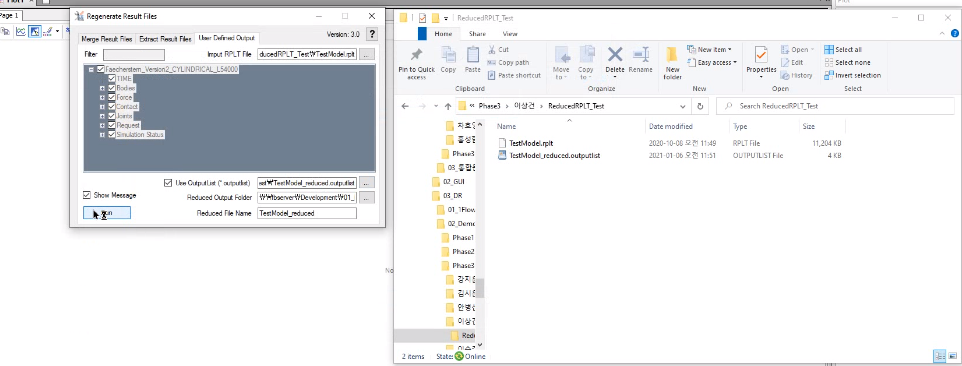Select the TestModel.rplt file
The height and width of the screenshot is (366, 962).
click(x=531, y=143)
